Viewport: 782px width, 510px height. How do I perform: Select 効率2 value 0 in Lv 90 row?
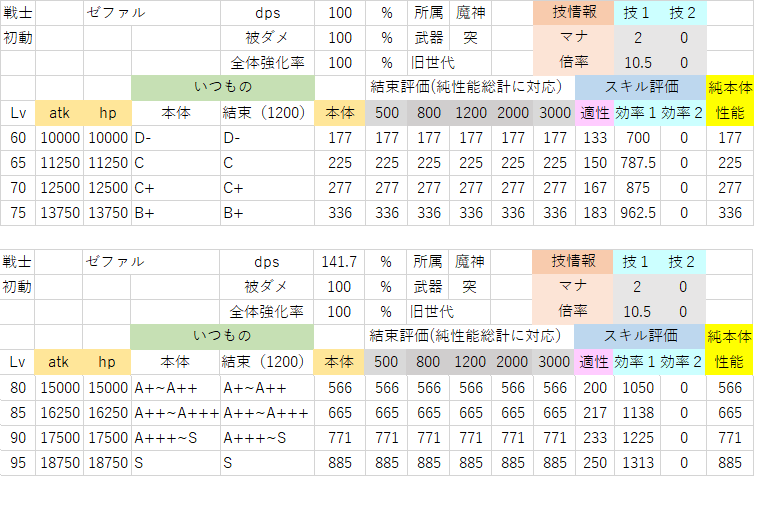point(684,438)
